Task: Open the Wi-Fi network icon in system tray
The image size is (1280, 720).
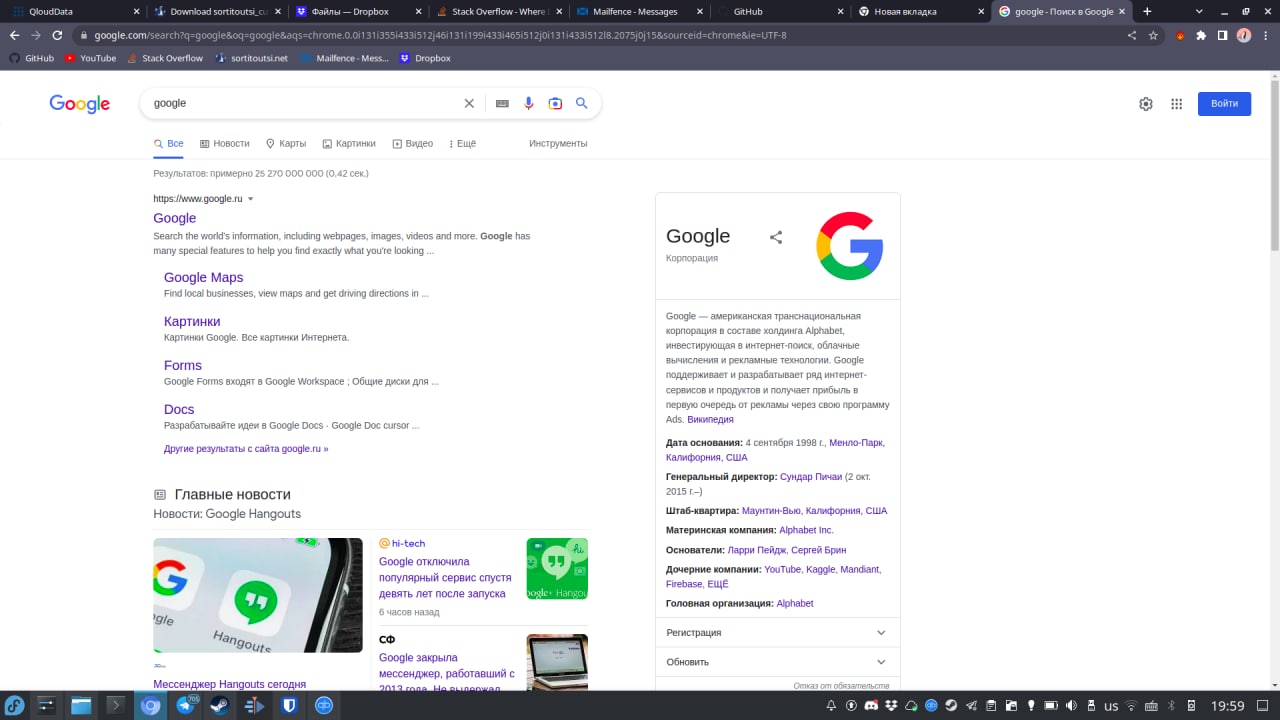Action: (1131, 705)
